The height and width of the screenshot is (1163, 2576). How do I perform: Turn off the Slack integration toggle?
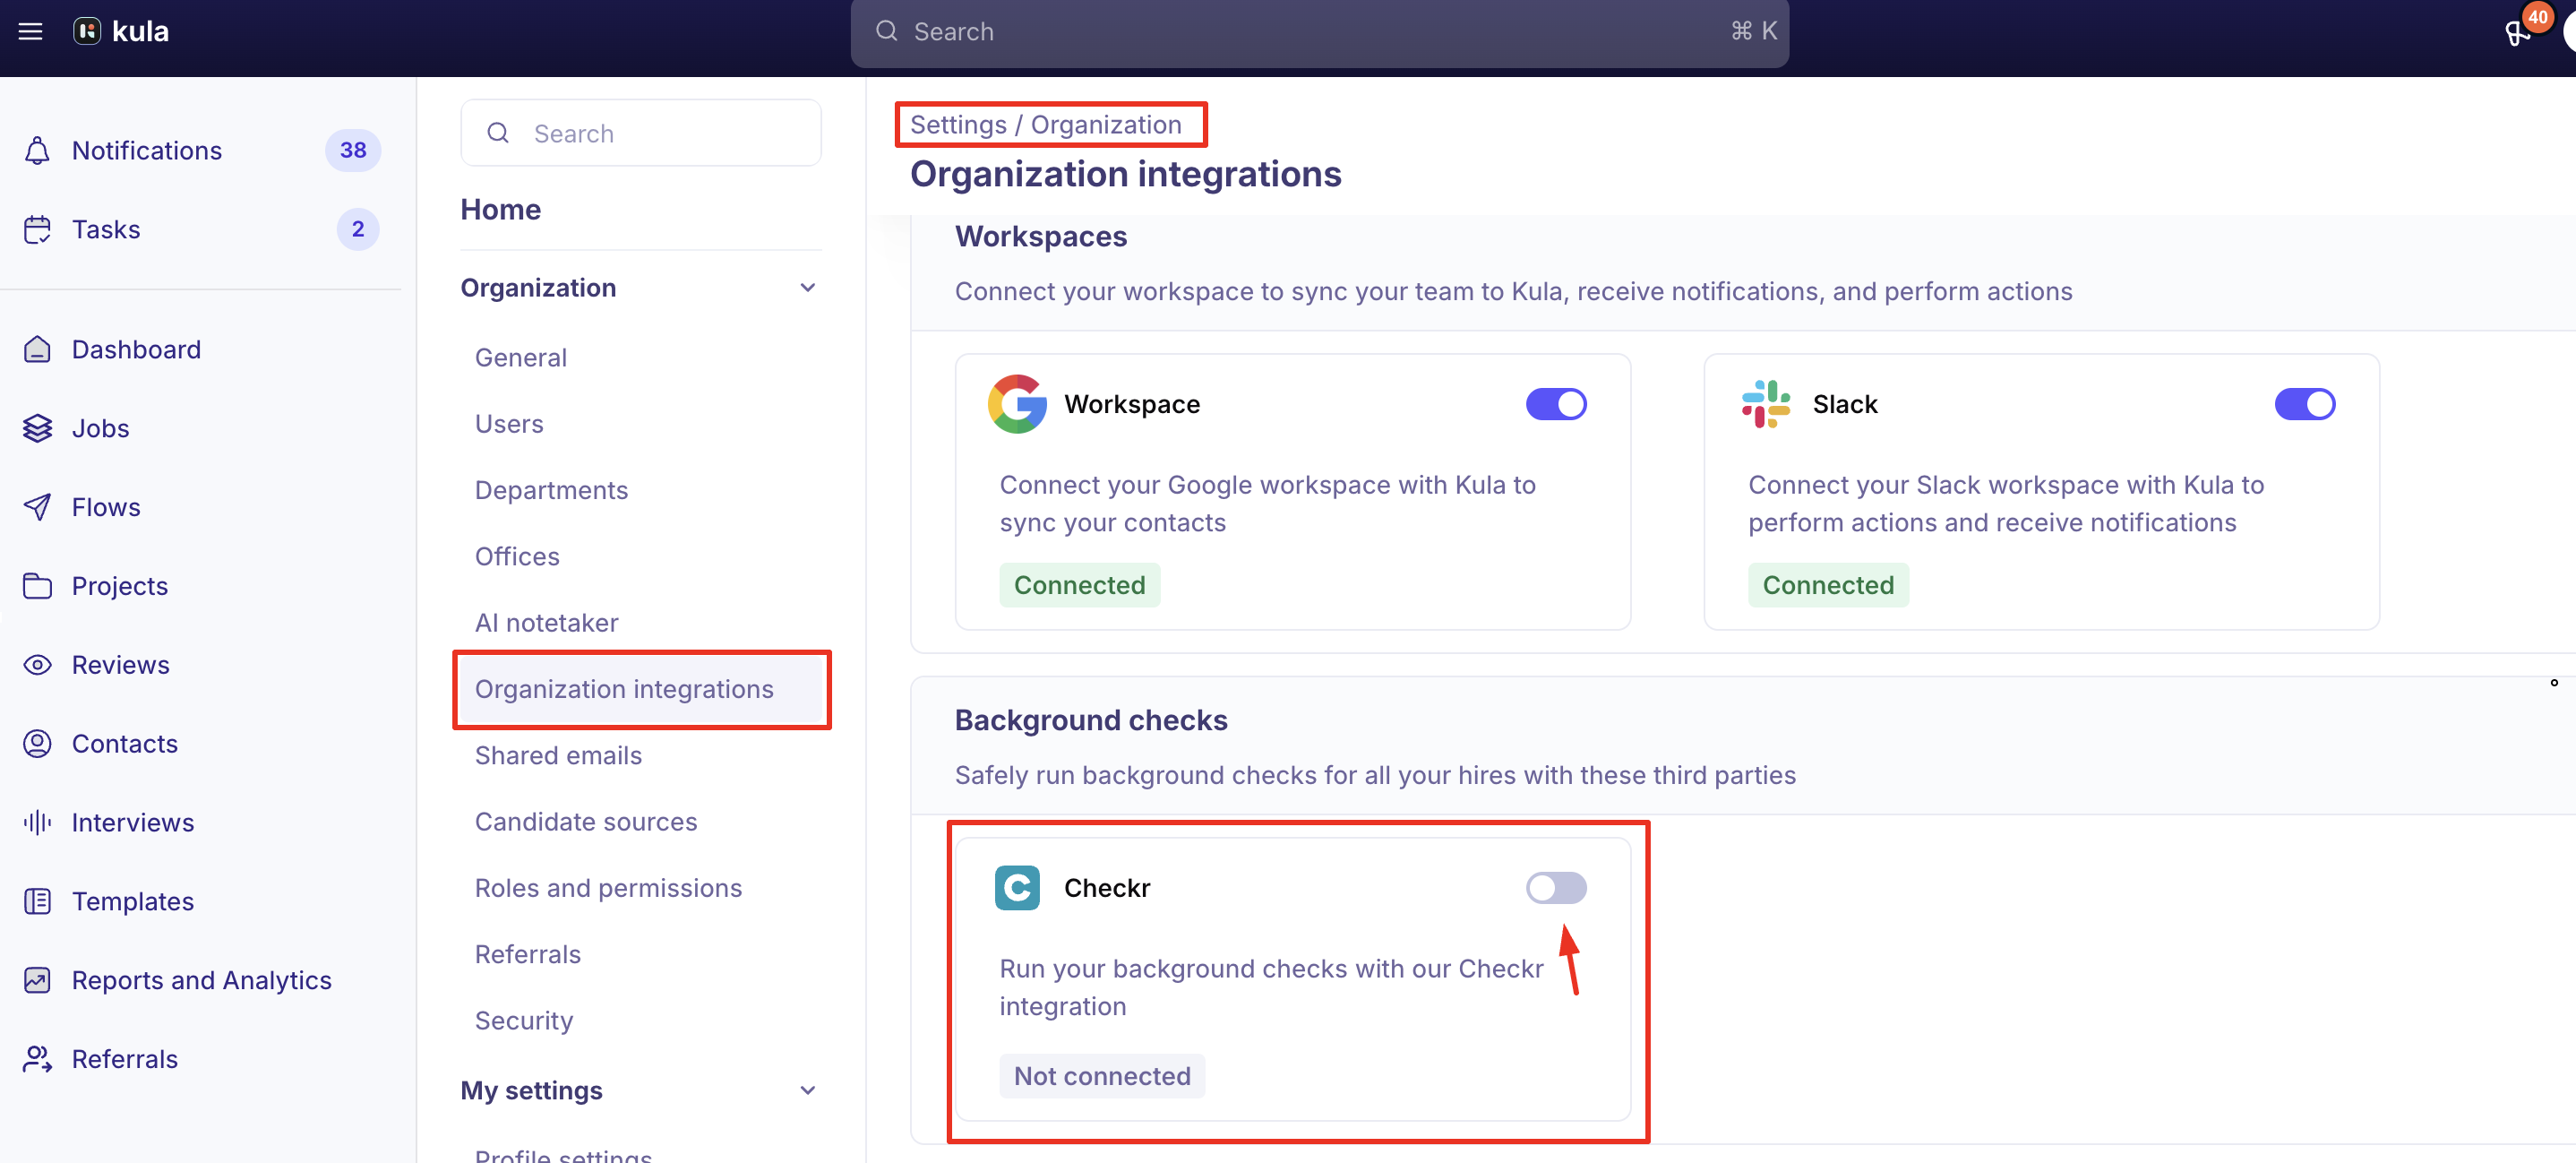point(2303,404)
